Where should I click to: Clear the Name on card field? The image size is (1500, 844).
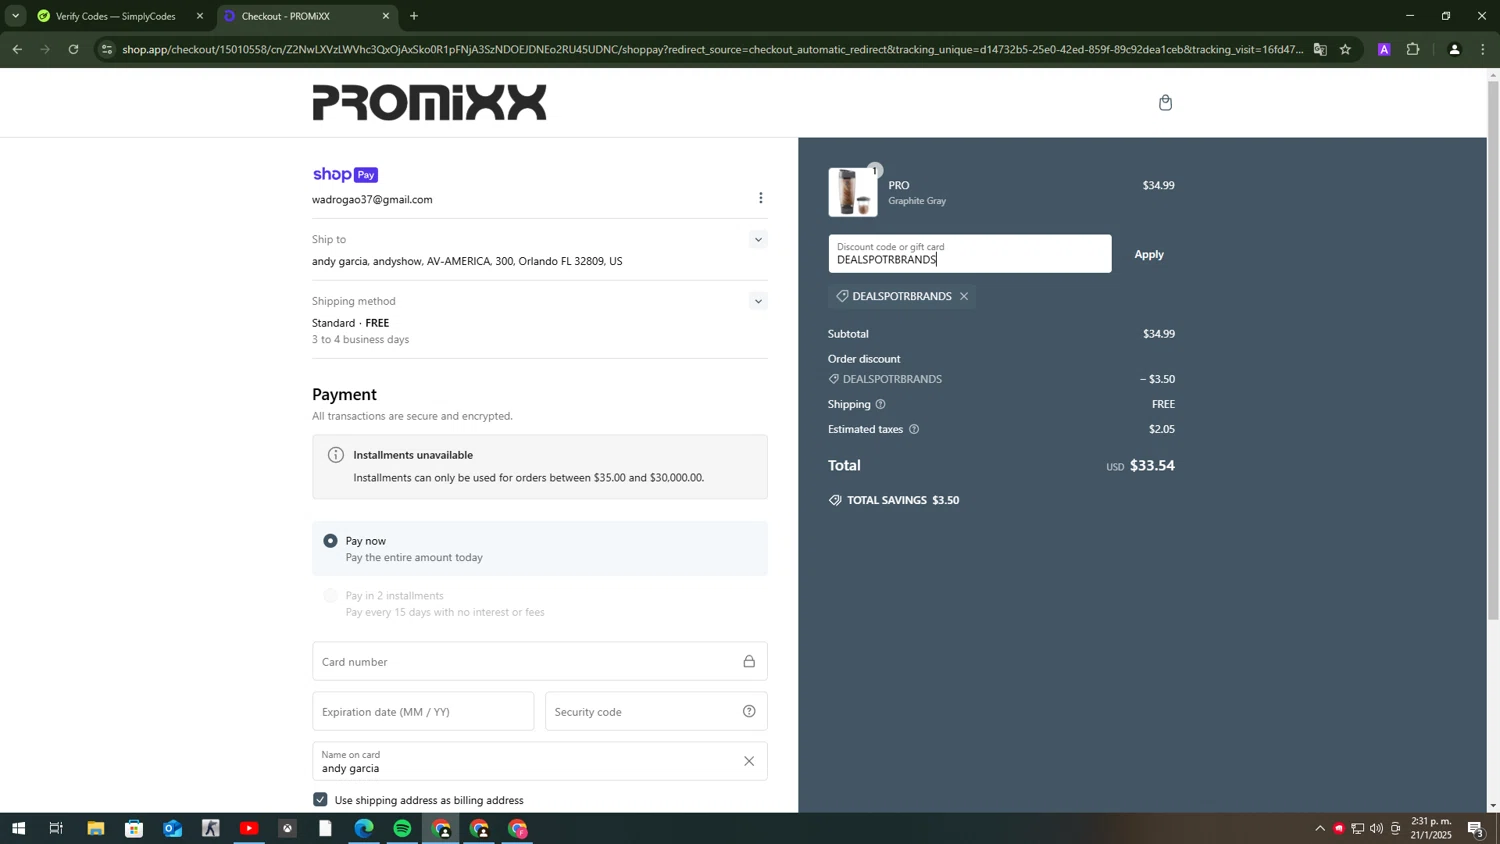click(x=749, y=761)
